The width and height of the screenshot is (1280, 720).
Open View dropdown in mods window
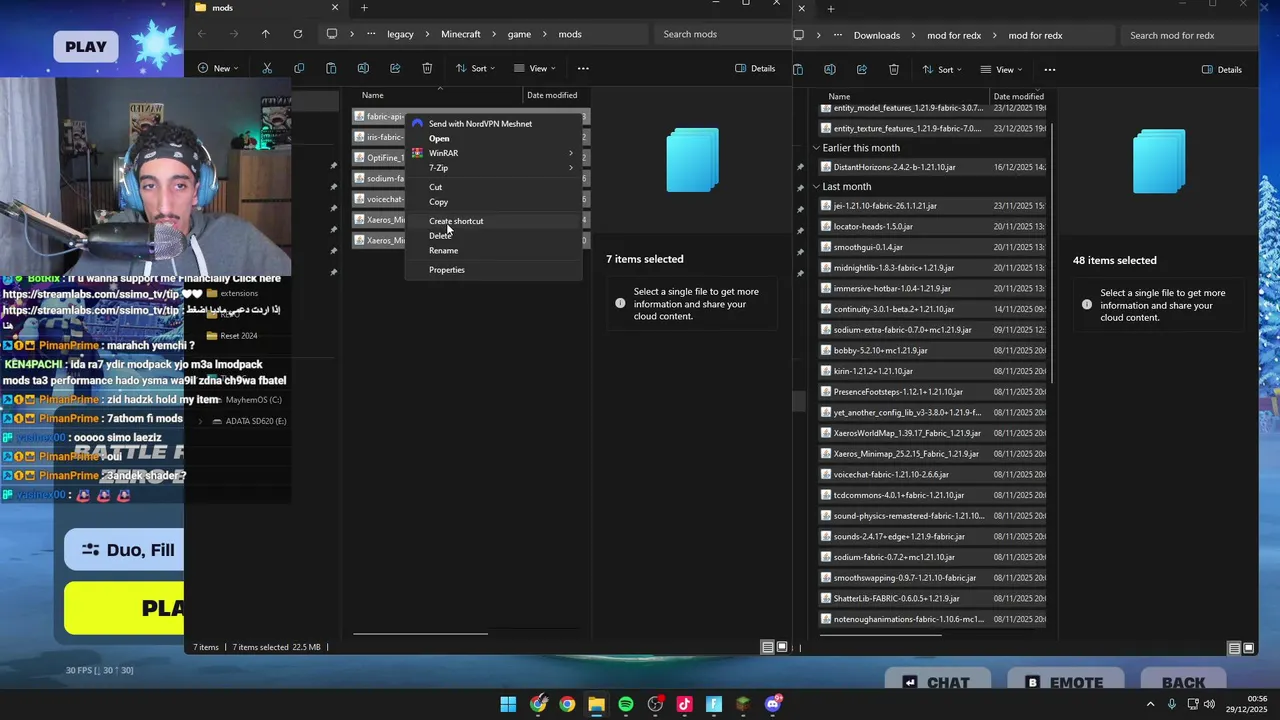535,68
